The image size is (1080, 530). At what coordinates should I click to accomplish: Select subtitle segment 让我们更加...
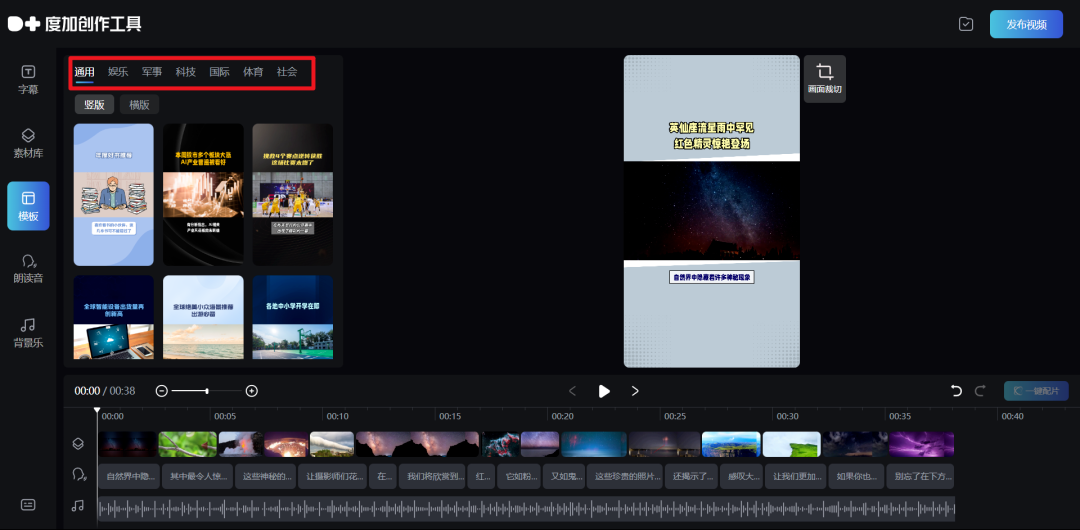coord(797,476)
